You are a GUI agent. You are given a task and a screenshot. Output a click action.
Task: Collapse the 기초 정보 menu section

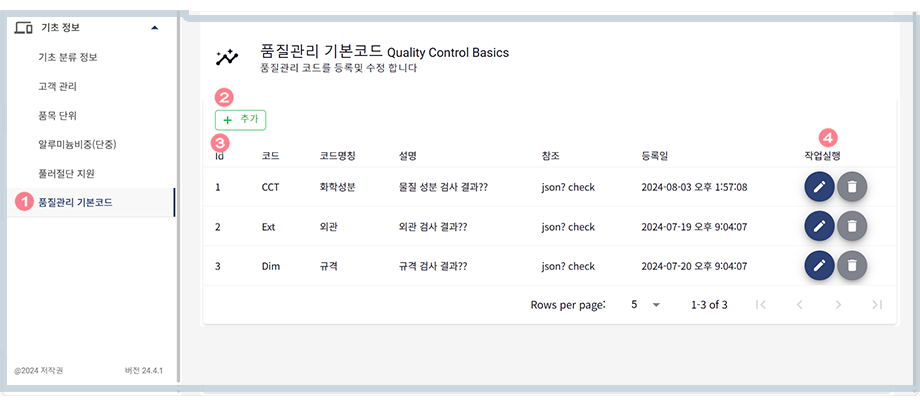[153, 27]
